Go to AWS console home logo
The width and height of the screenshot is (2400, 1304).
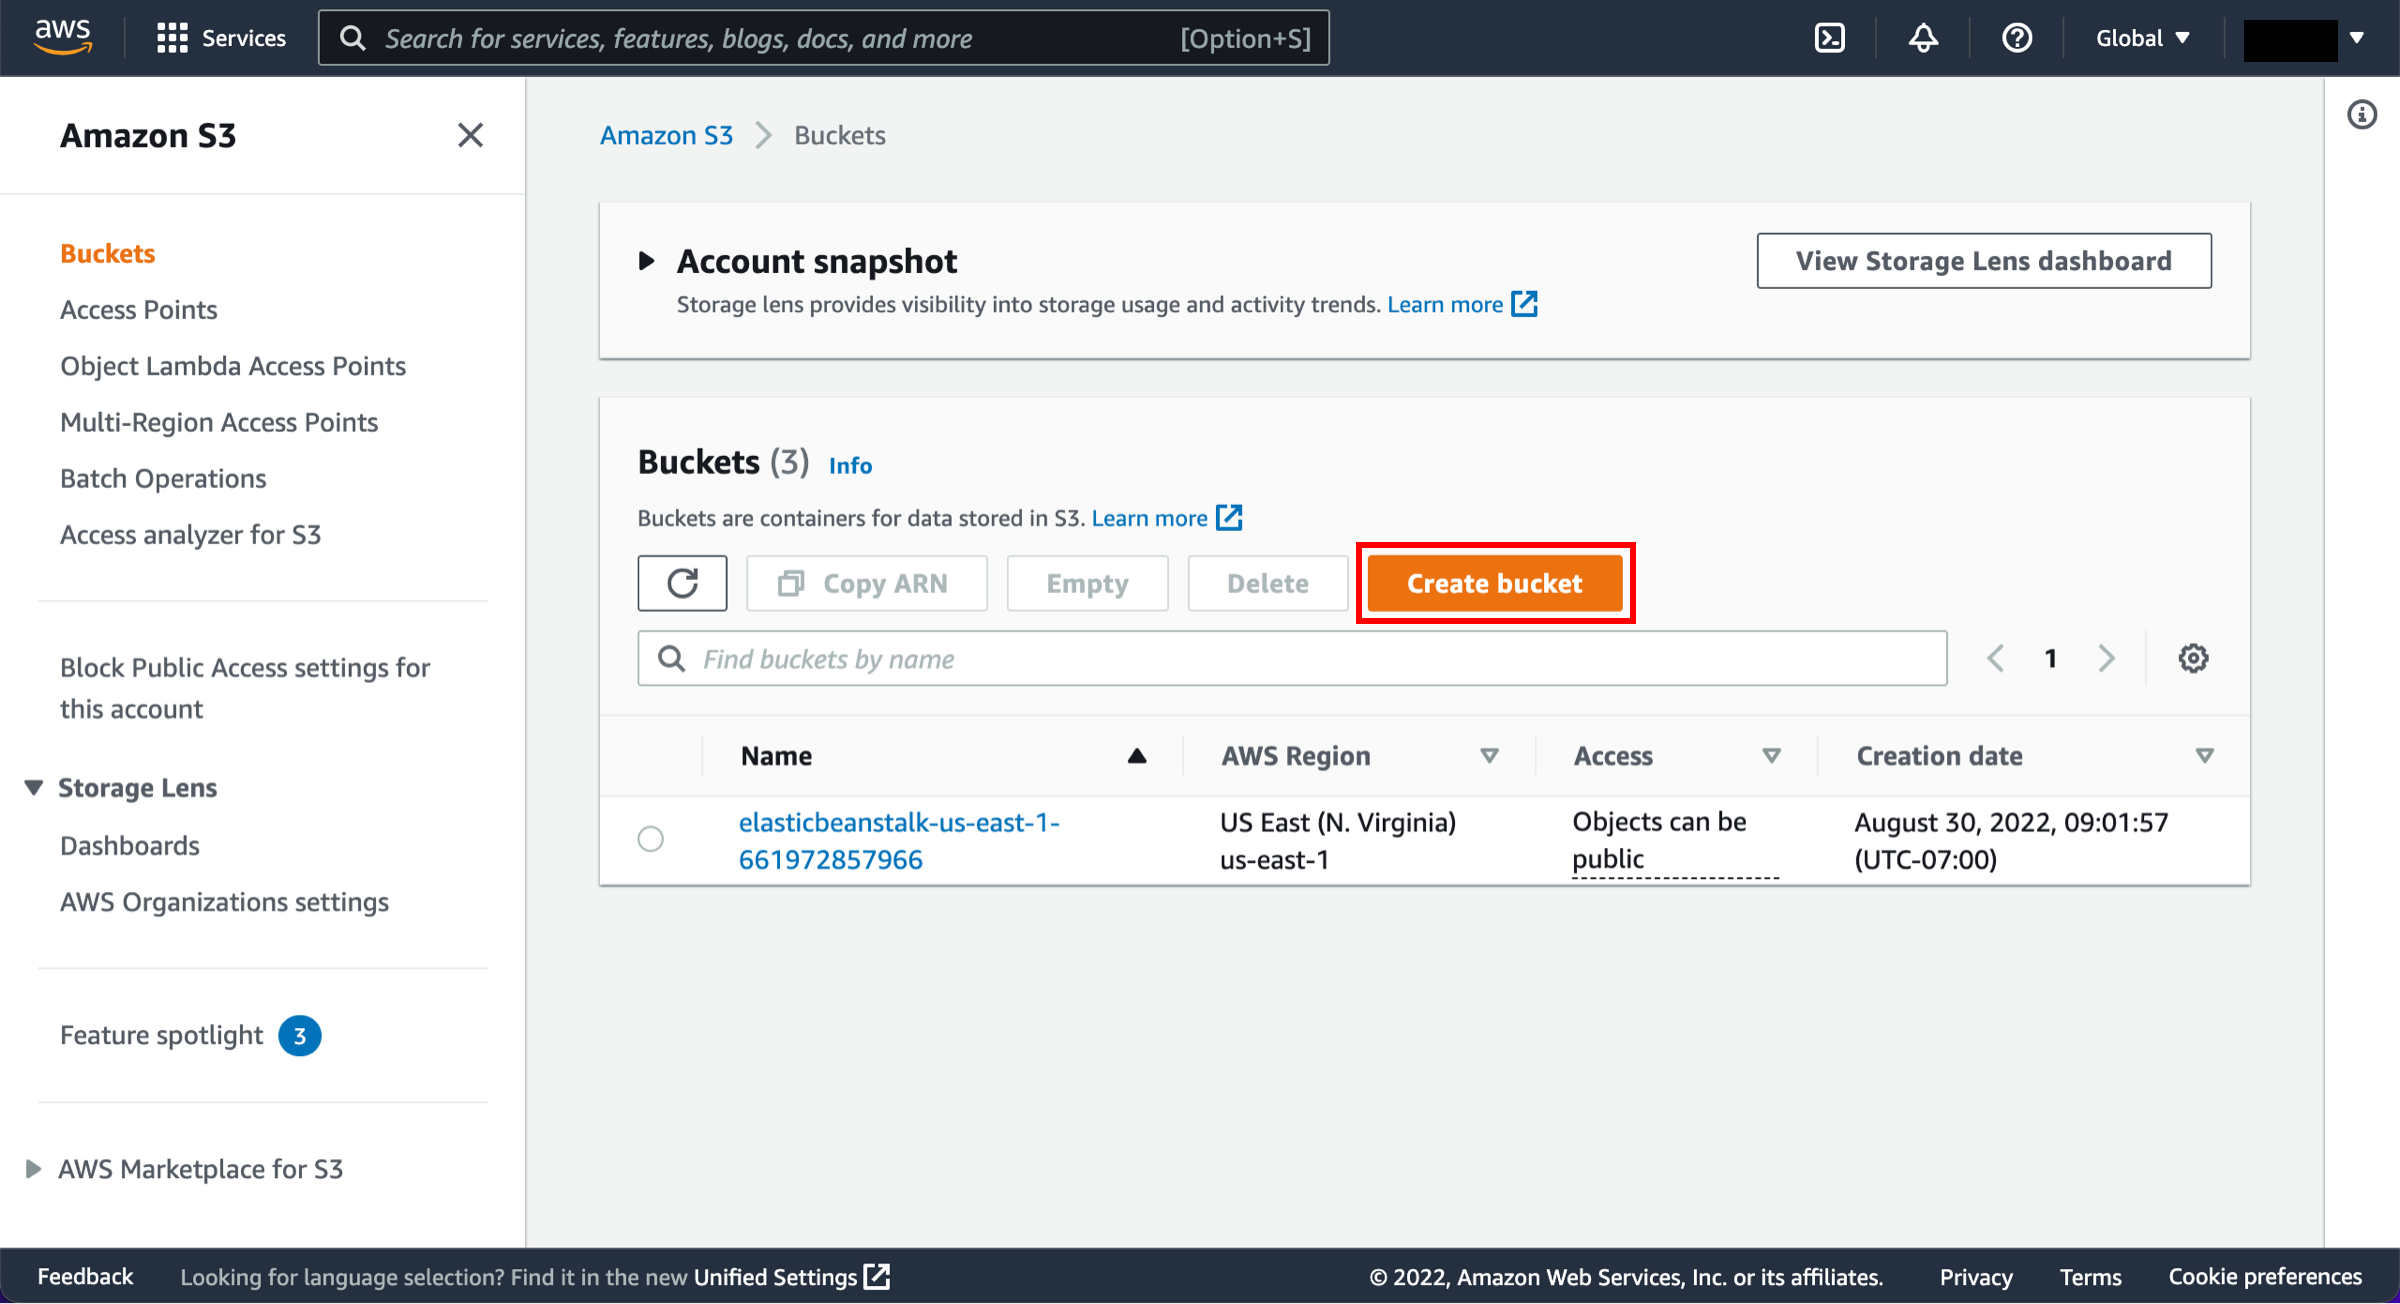coord(62,36)
